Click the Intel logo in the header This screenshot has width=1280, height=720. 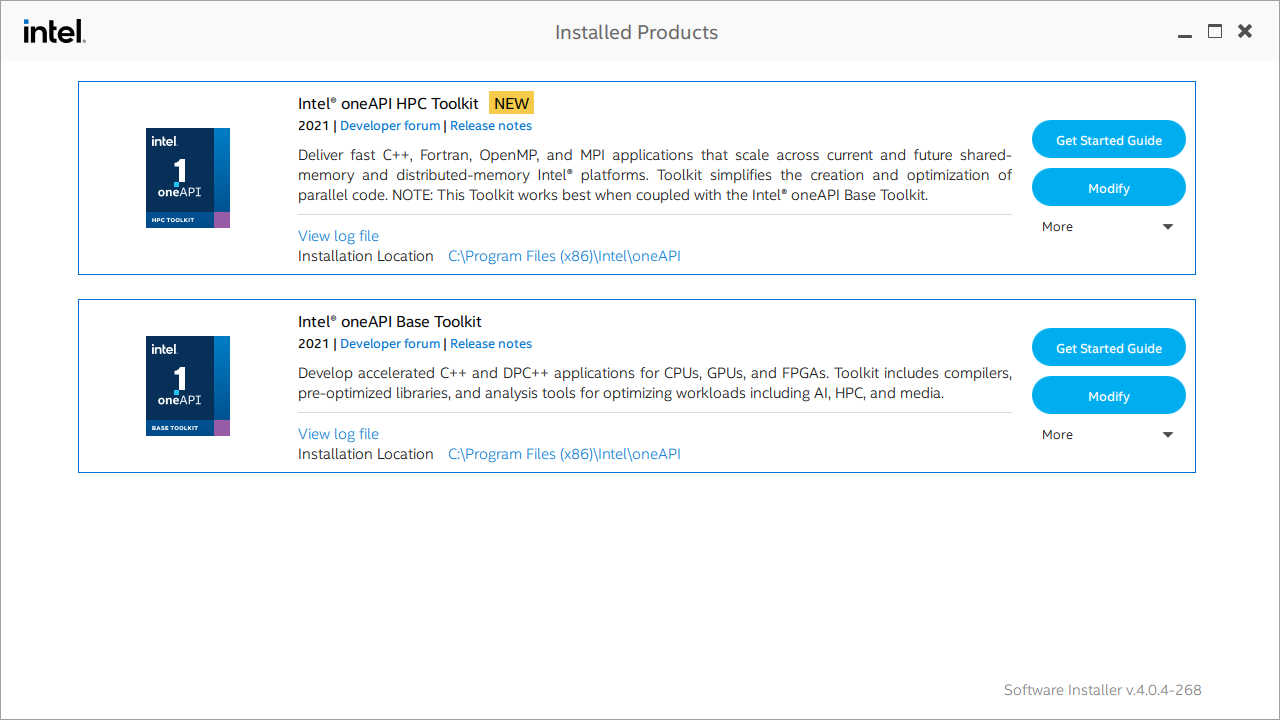coord(54,31)
